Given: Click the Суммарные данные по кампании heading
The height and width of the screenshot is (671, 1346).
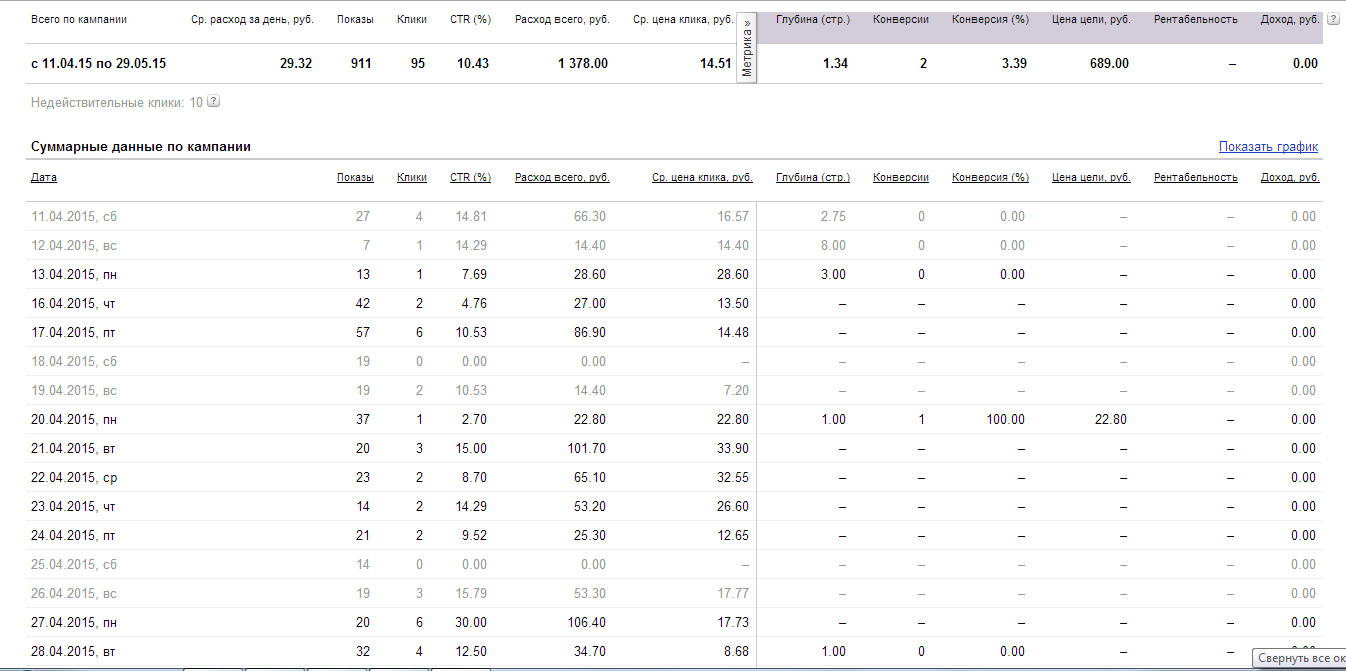Looking at the screenshot, I should coord(140,147).
